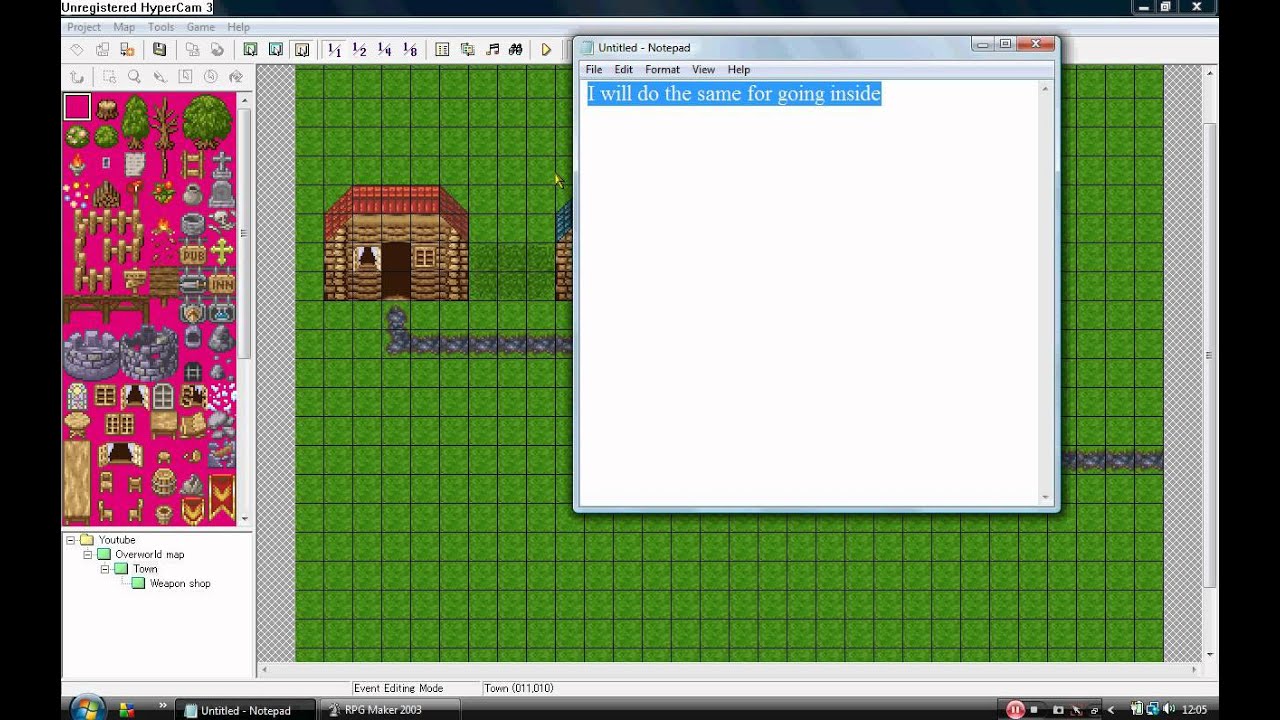Click tile palette scrollbar up arrow
The height and width of the screenshot is (720, 1280).
click(x=245, y=101)
